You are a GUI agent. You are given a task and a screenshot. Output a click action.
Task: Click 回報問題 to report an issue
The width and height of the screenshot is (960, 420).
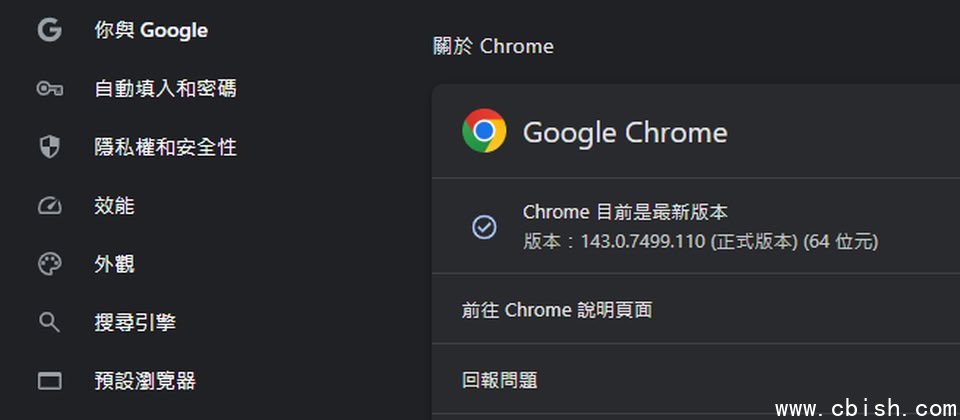pos(500,380)
